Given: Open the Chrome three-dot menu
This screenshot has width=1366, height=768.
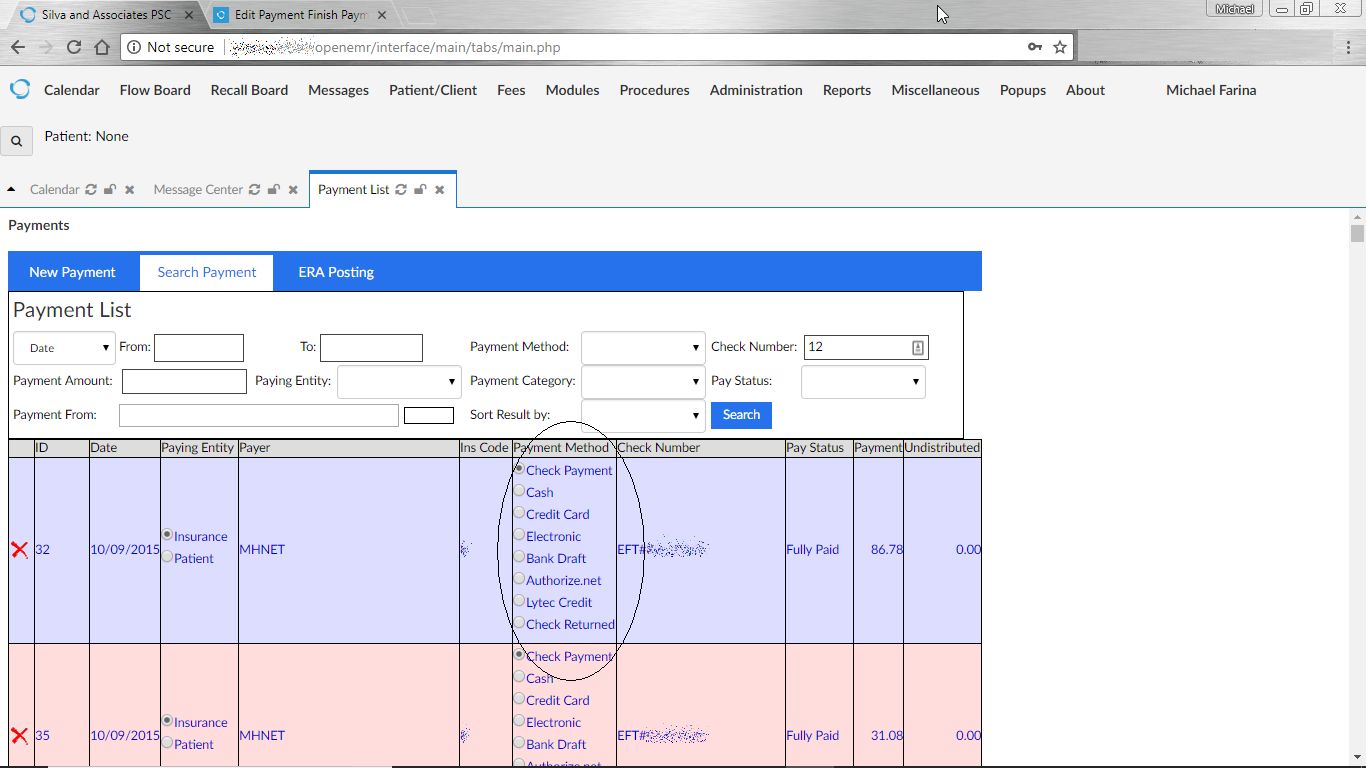Looking at the screenshot, I should (1349, 47).
